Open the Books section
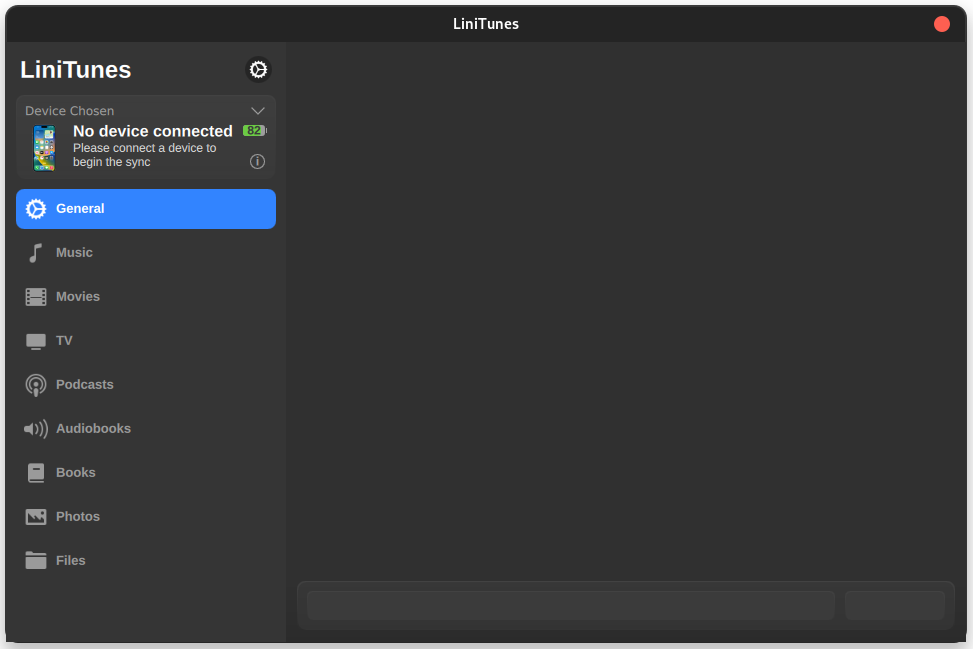The height and width of the screenshot is (649, 973). (146, 473)
